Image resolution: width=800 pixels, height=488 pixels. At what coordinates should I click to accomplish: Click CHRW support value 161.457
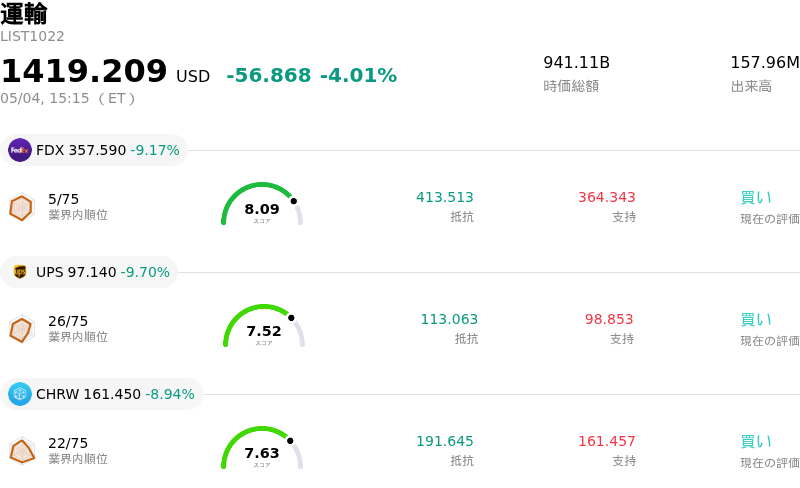[607, 441]
